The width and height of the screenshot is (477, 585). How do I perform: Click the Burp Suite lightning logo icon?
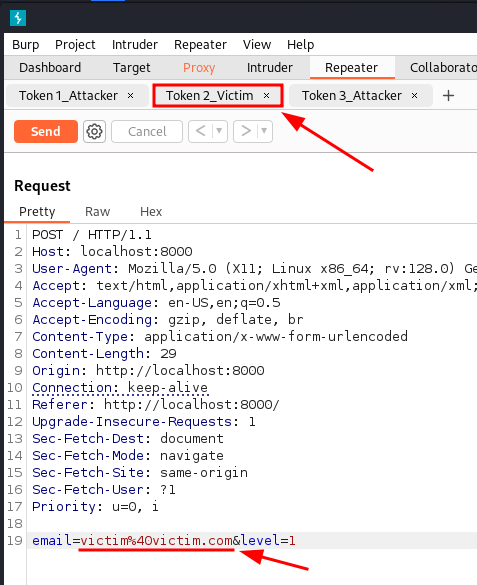coord(18,18)
